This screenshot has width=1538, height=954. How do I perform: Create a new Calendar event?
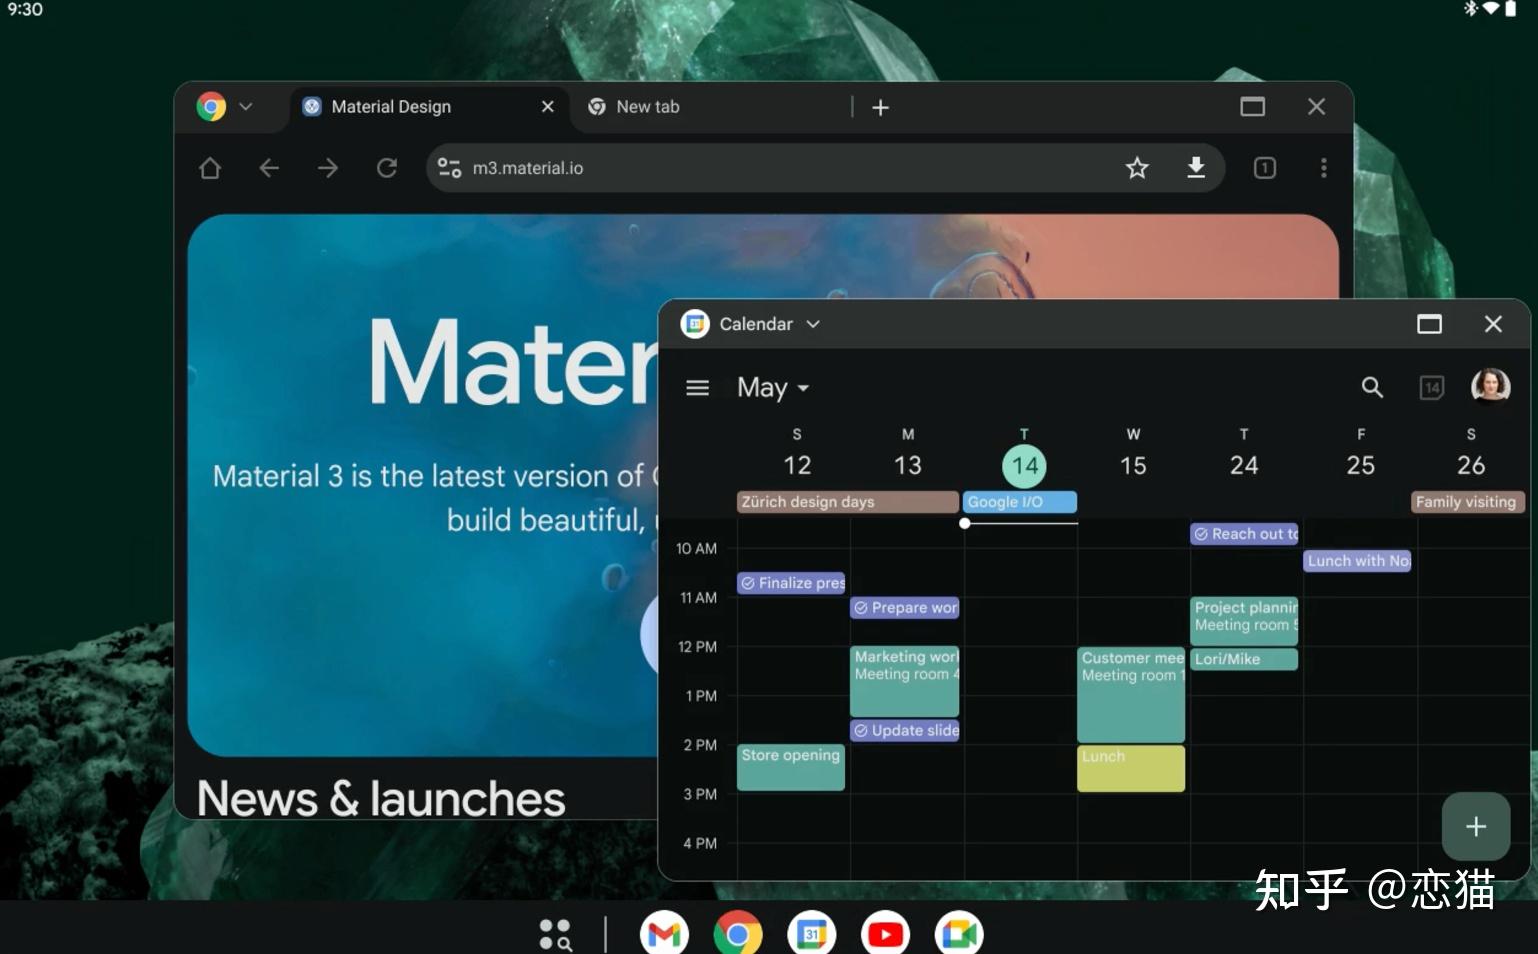[1476, 826]
